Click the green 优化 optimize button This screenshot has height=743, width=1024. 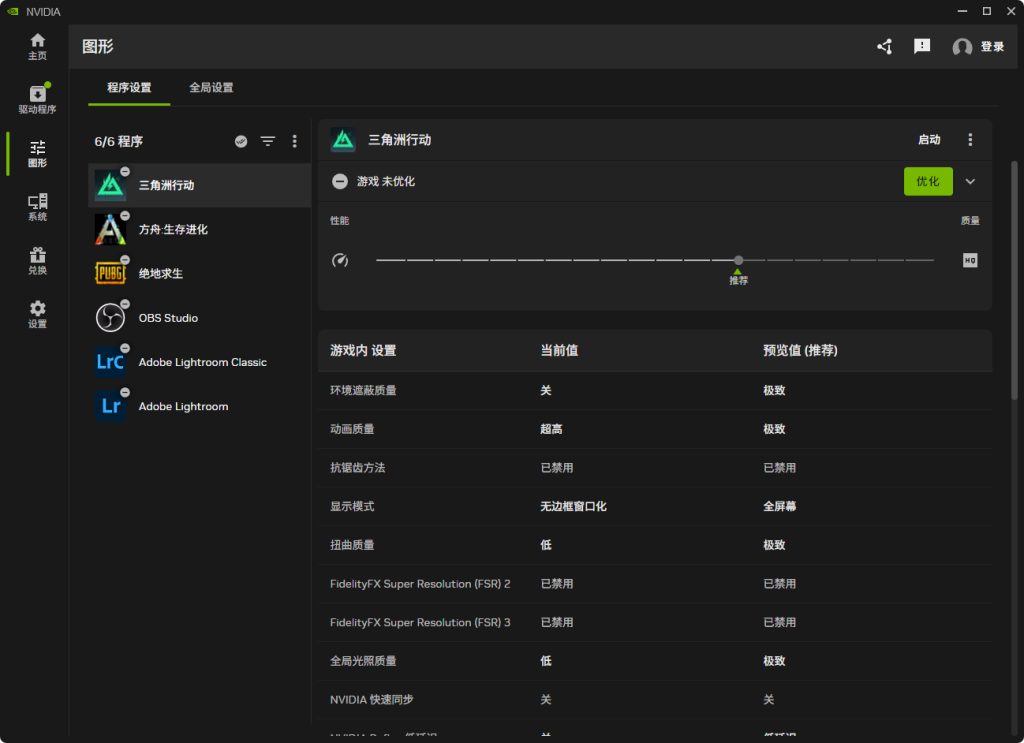pos(928,181)
